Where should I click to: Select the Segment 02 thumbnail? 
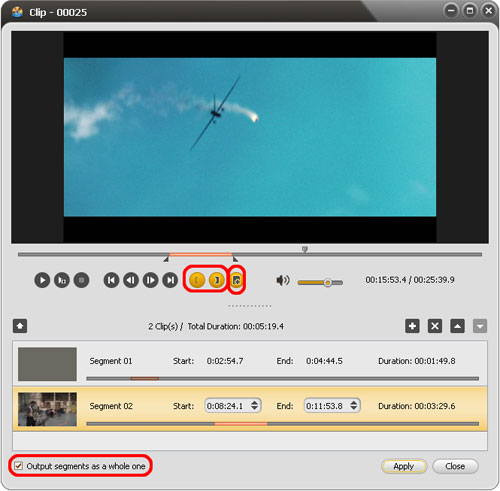[47, 409]
